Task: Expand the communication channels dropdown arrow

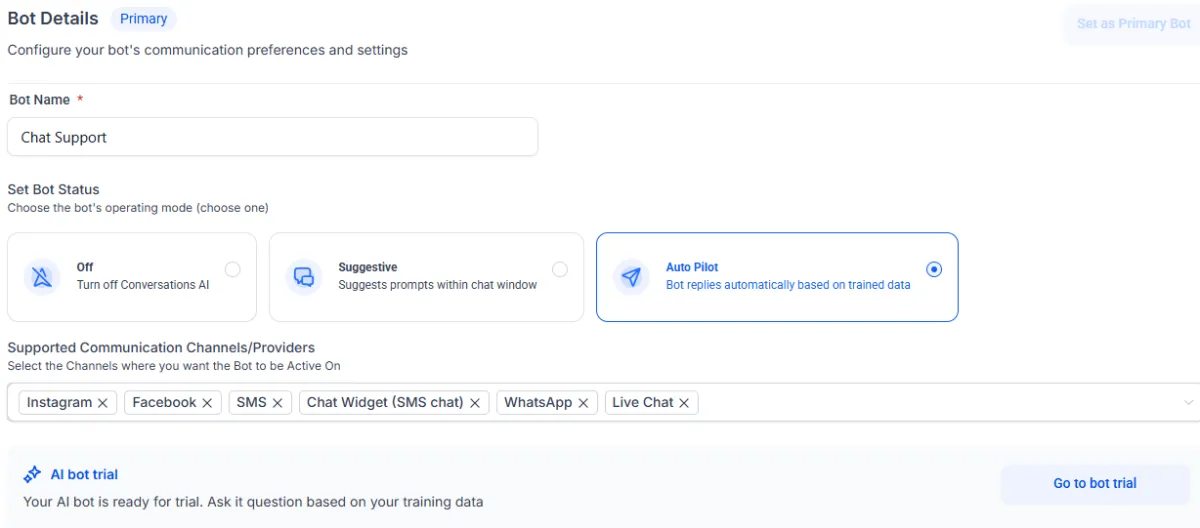Action: 1188,403
